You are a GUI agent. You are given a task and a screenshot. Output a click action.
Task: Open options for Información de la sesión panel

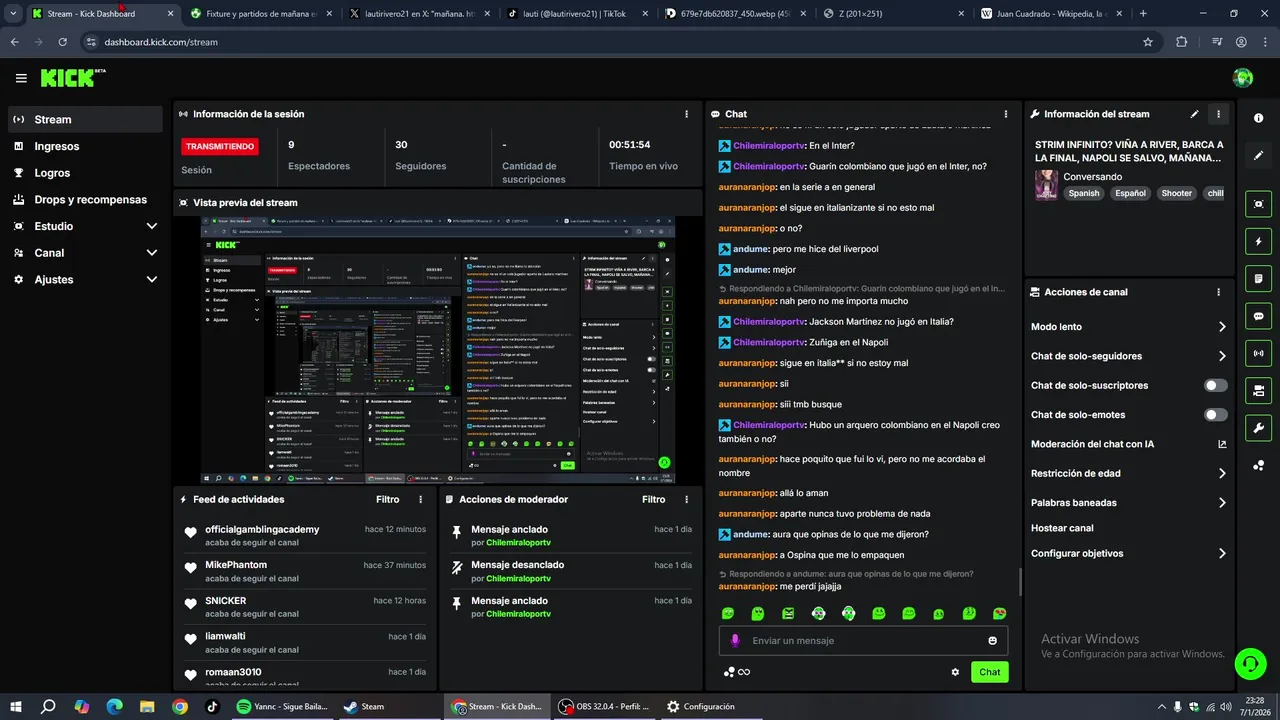(686, 114)
